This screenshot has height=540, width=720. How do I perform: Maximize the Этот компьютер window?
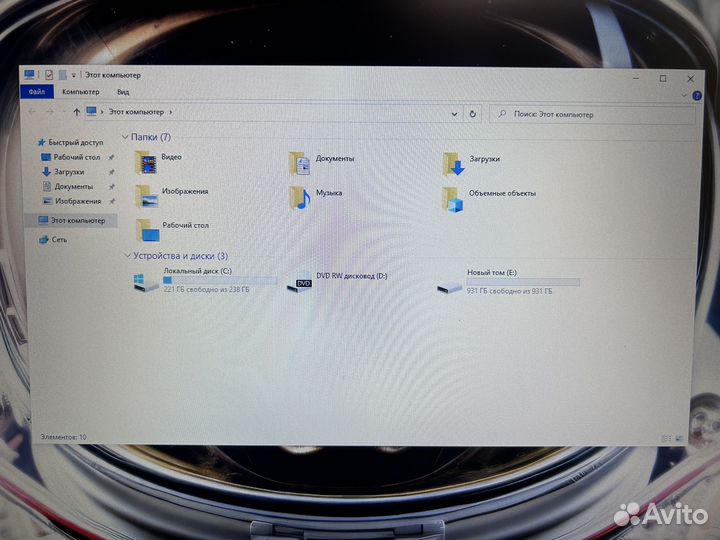663,79
